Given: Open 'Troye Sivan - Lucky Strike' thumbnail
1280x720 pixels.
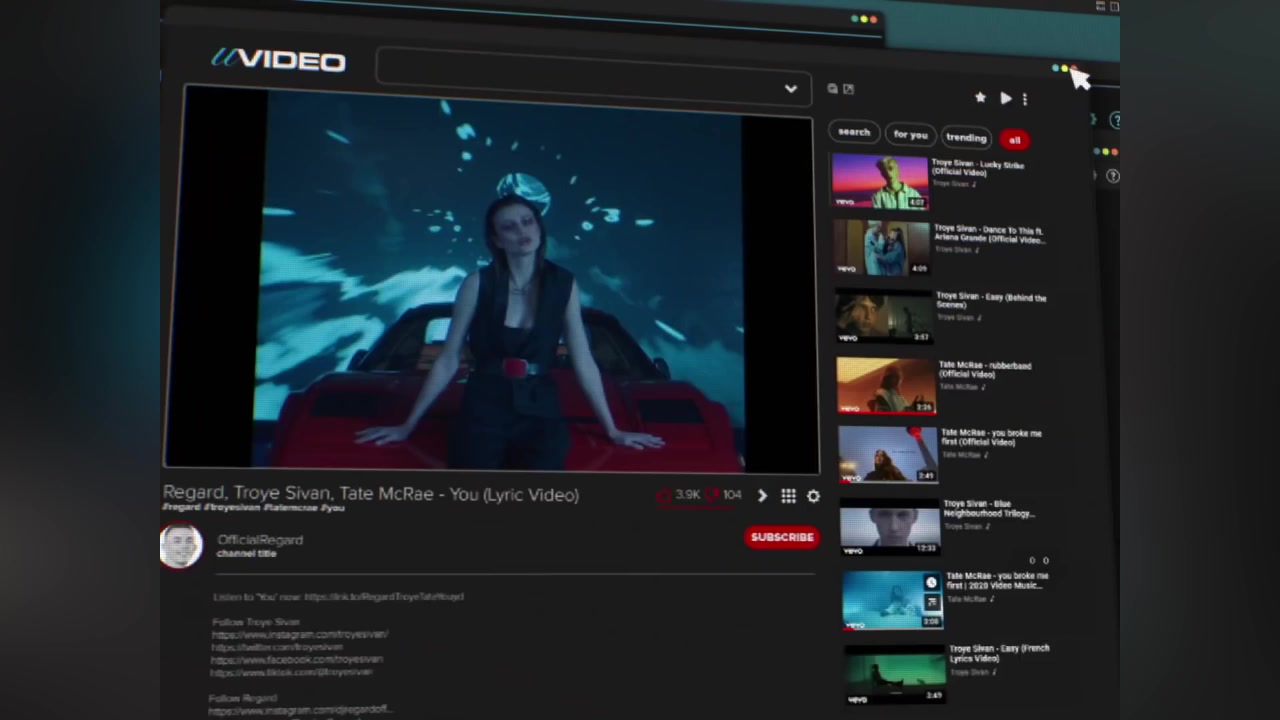Looking at the screenshot, I should pos(880,181).
